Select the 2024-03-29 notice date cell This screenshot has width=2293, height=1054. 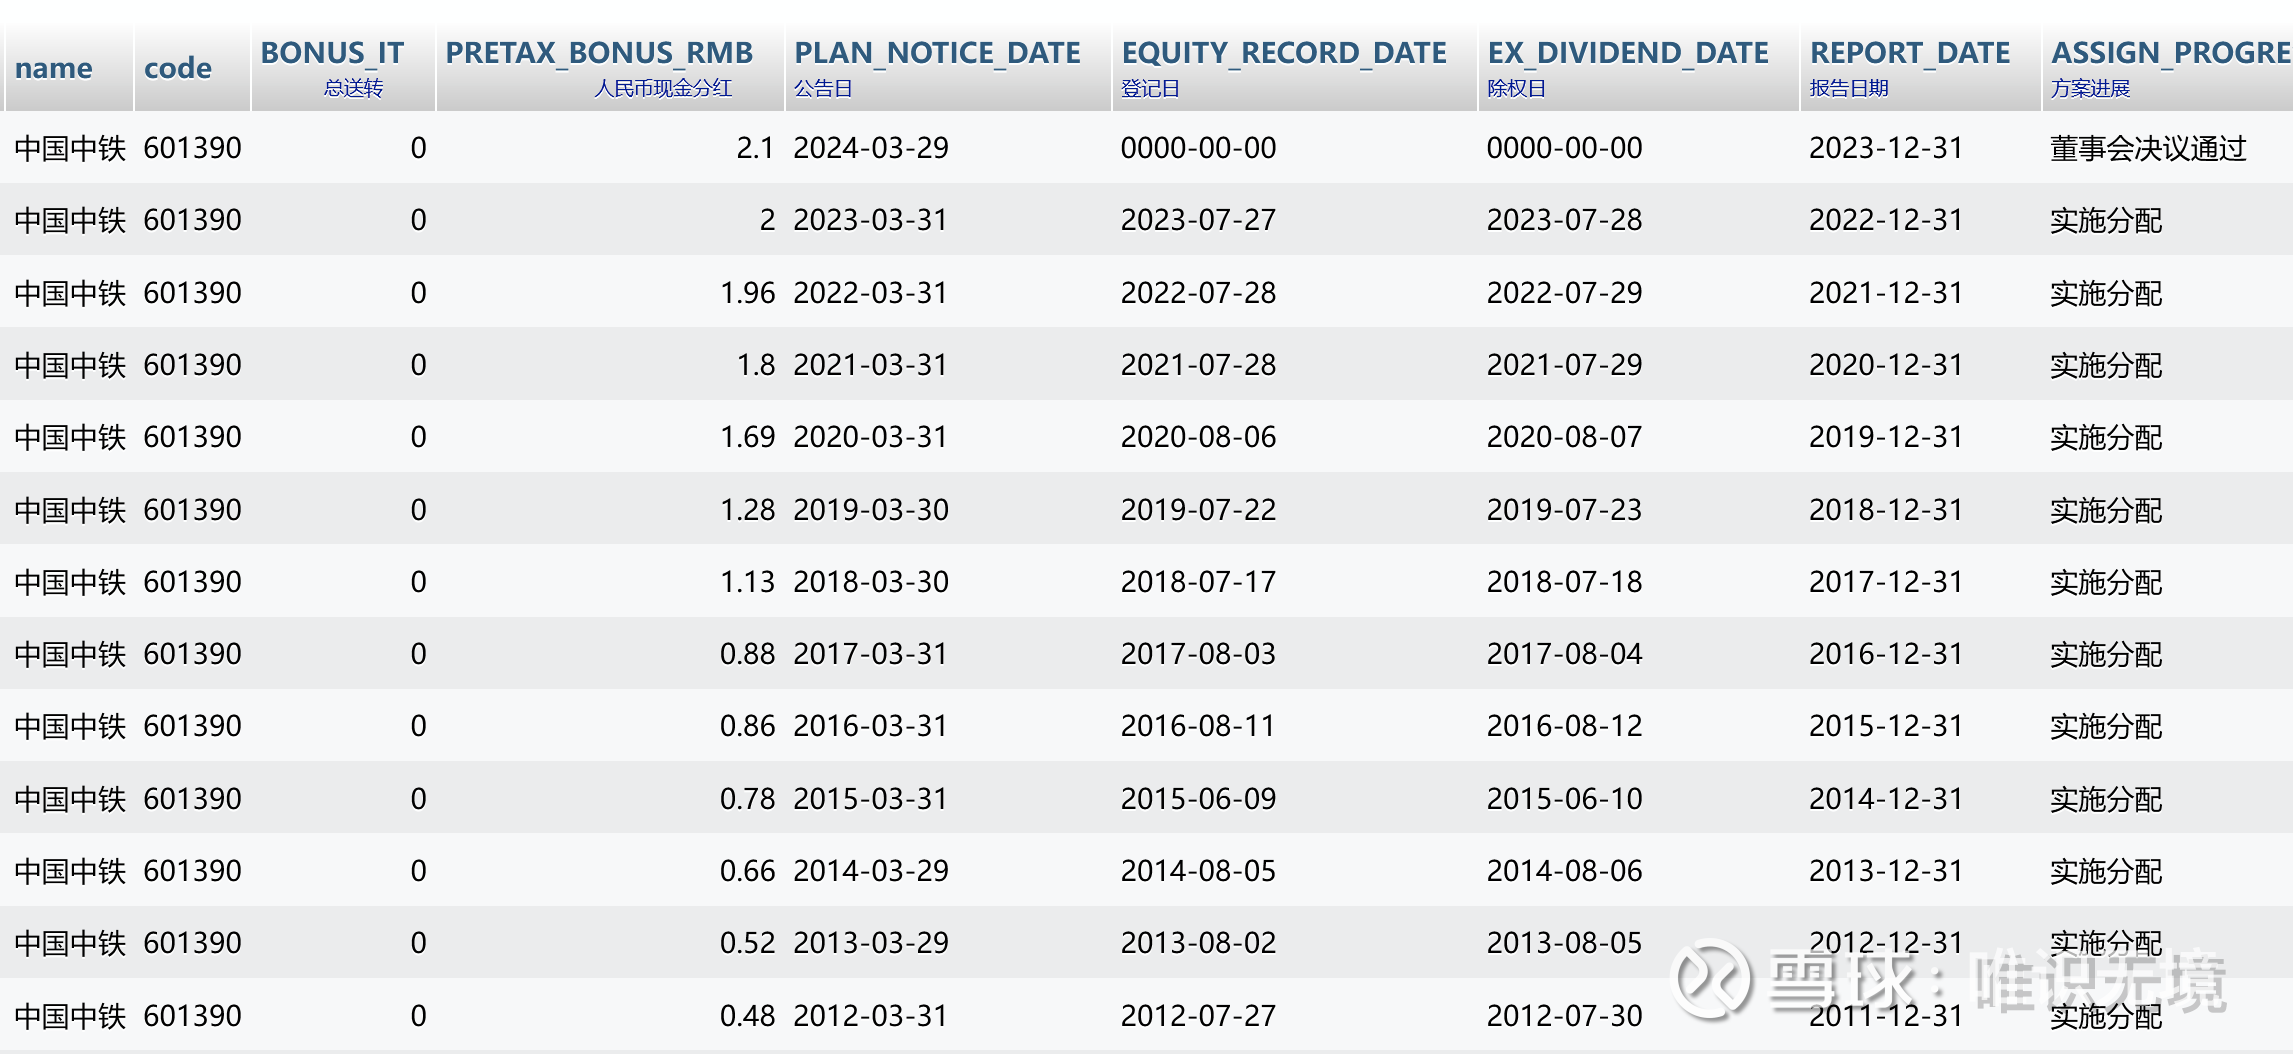948,148
